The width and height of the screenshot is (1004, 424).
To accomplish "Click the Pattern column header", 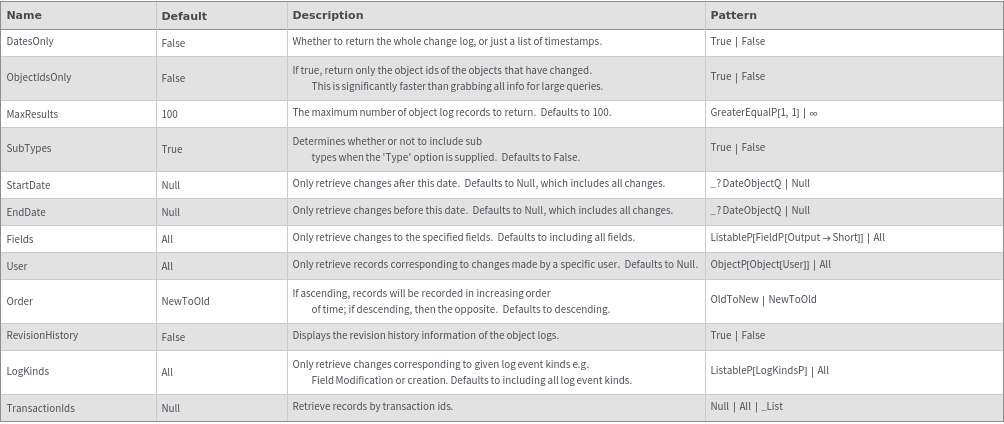I will (733, 15).
